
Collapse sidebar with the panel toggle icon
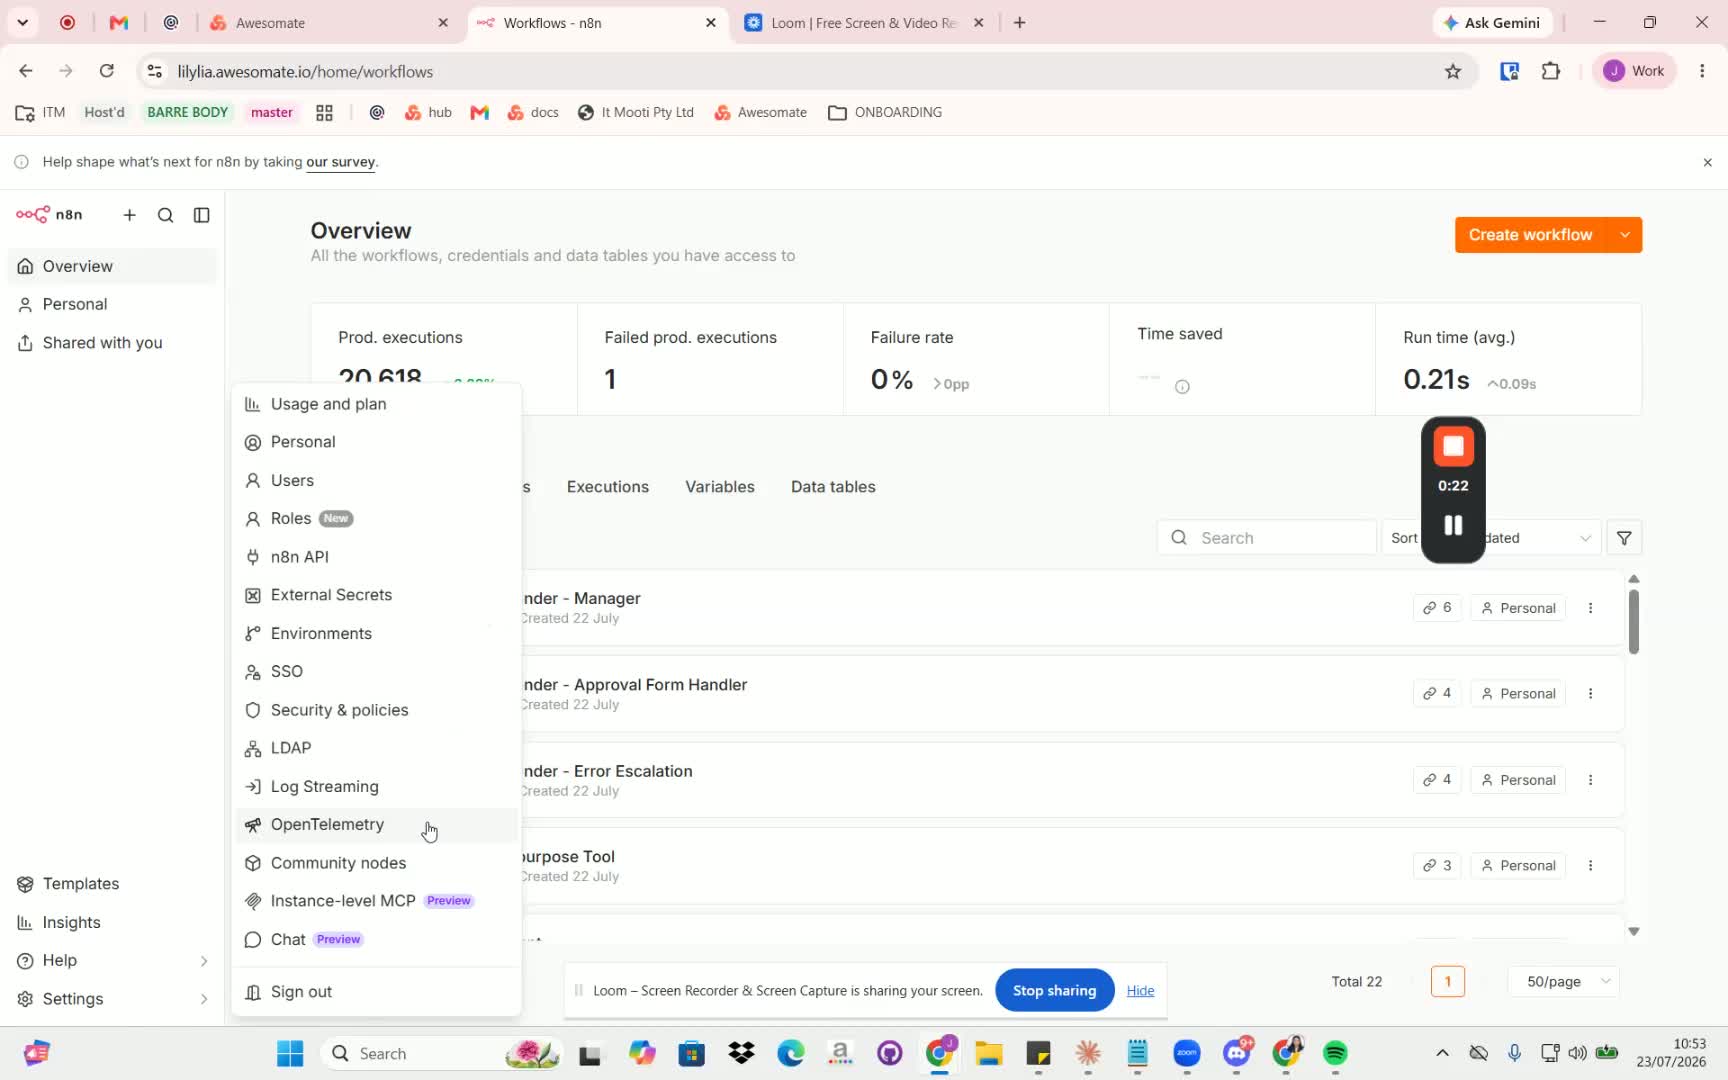coord(201,215)
